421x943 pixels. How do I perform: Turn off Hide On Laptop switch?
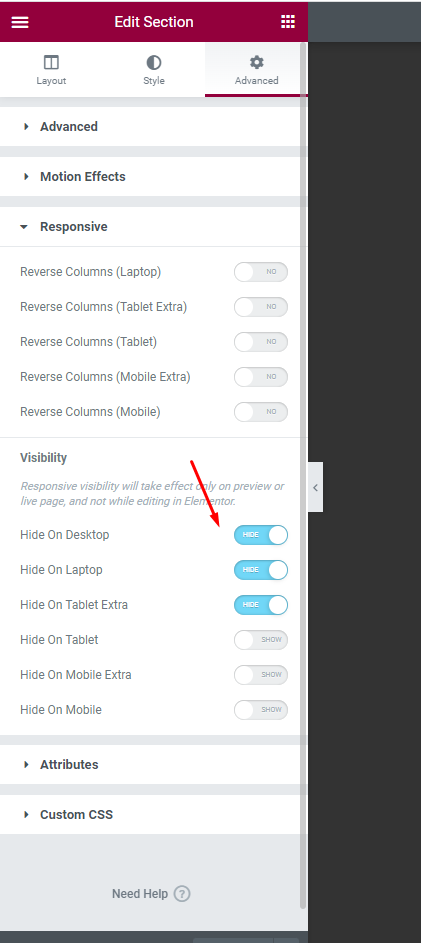(x=261, y=570)
